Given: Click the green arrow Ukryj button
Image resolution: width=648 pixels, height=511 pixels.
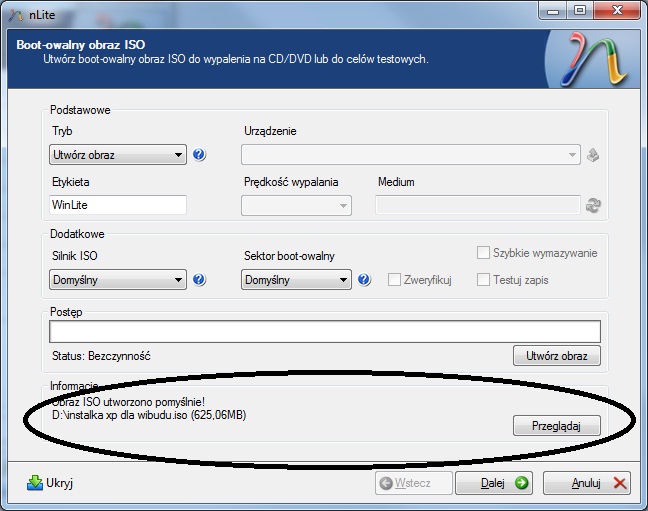Looking at the screenshot, I should pos(50,483).
